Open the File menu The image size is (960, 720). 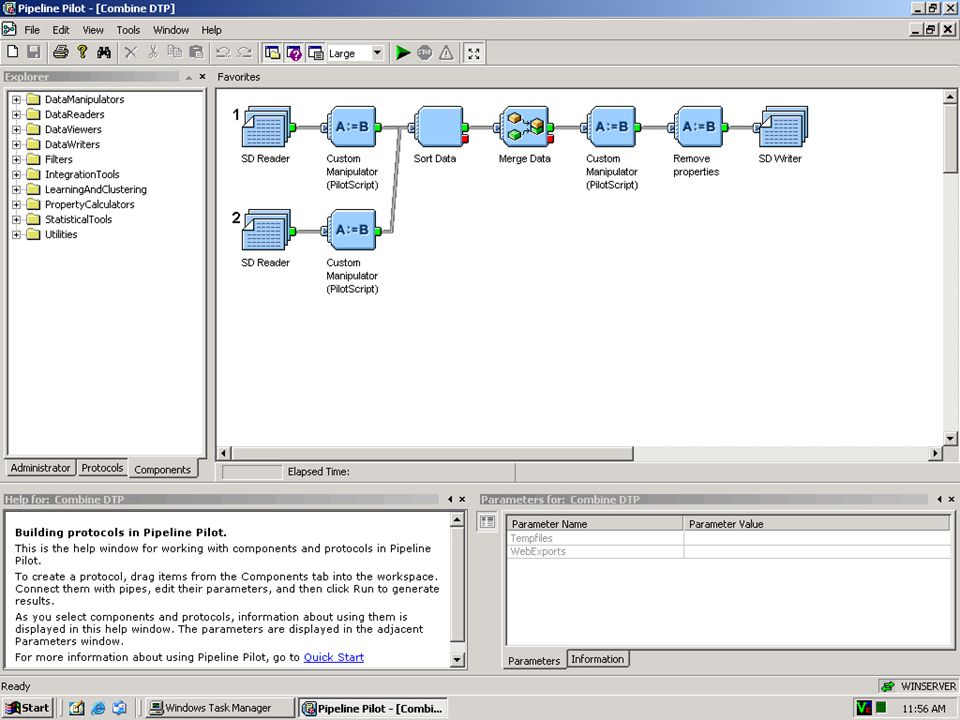pyautogui.click(x=32, y=30)
